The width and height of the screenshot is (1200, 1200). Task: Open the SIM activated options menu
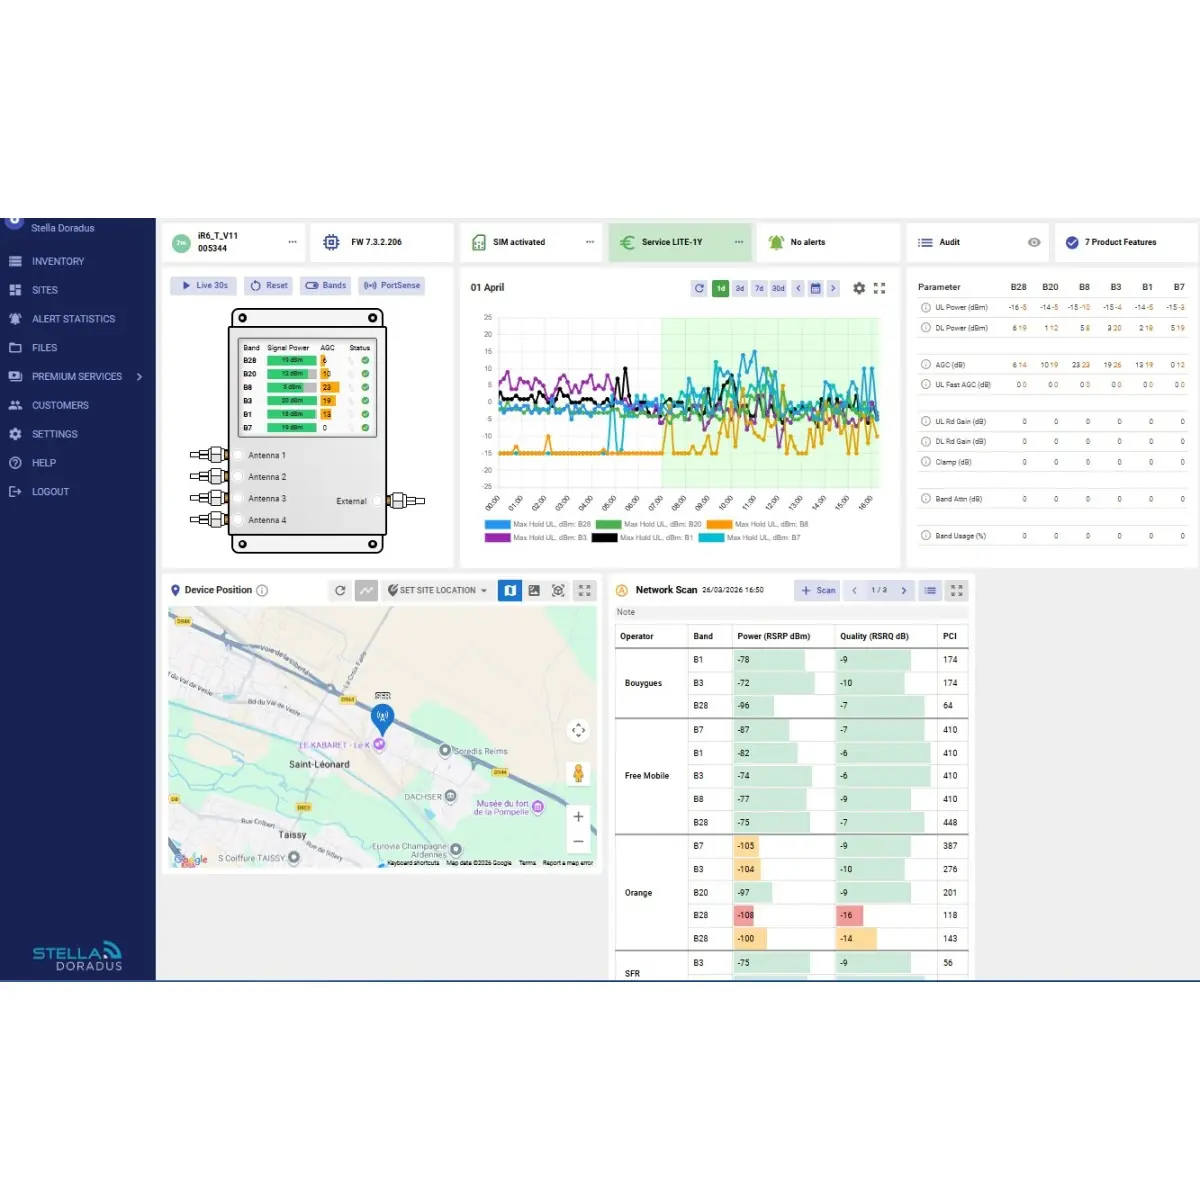pyautogui.click(x=590, y=242)
